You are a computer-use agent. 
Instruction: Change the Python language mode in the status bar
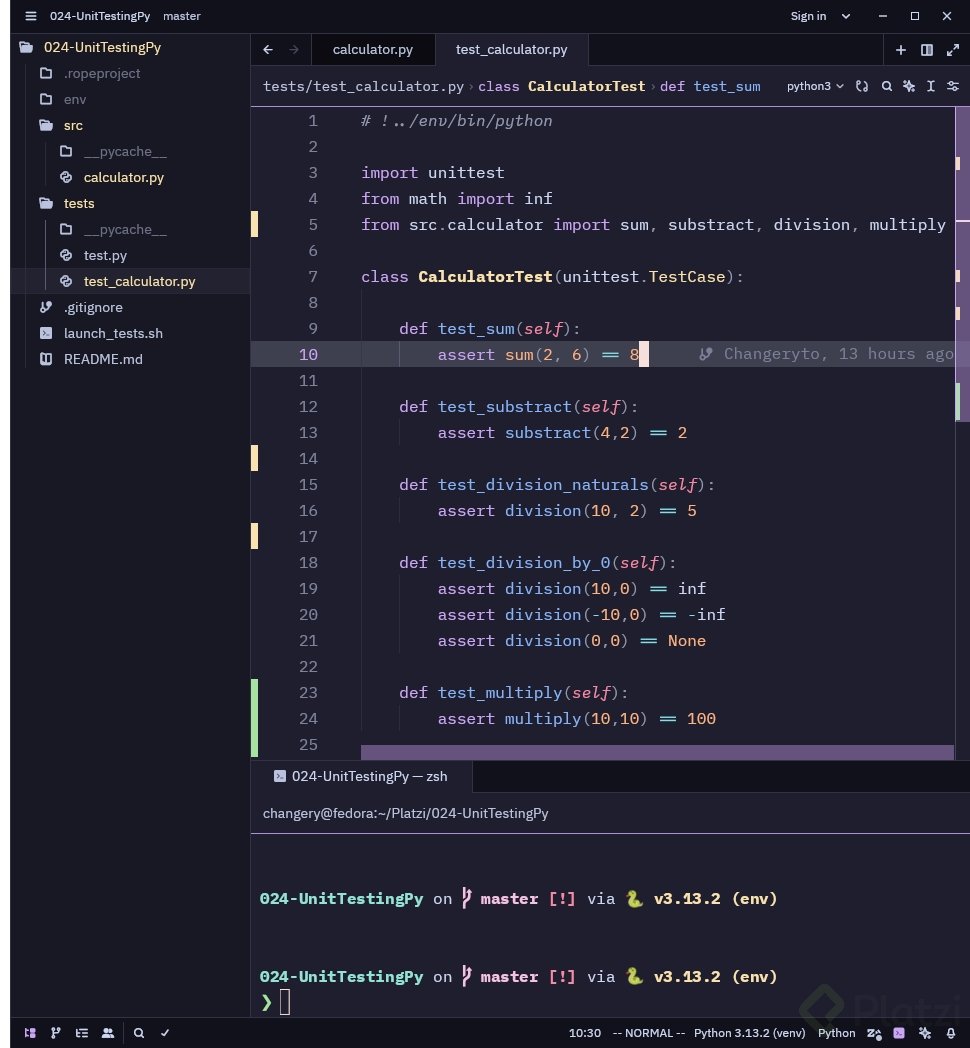836,1033
